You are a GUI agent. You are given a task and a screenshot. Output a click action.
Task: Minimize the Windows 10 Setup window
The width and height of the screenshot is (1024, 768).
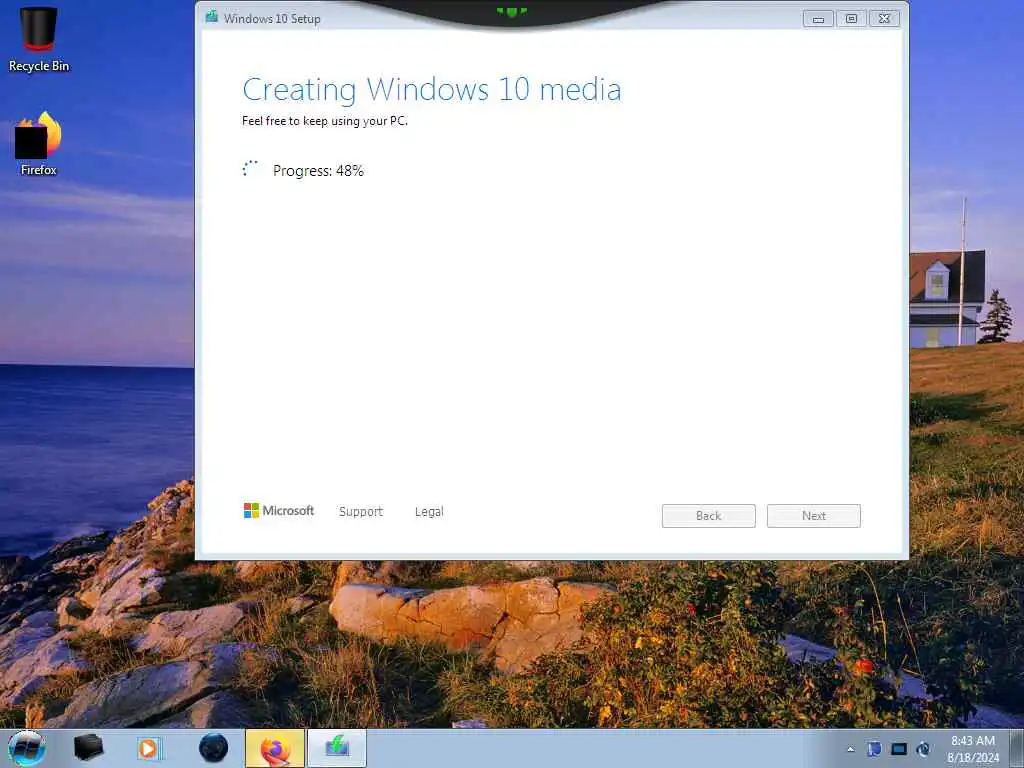tap(818, 19)
